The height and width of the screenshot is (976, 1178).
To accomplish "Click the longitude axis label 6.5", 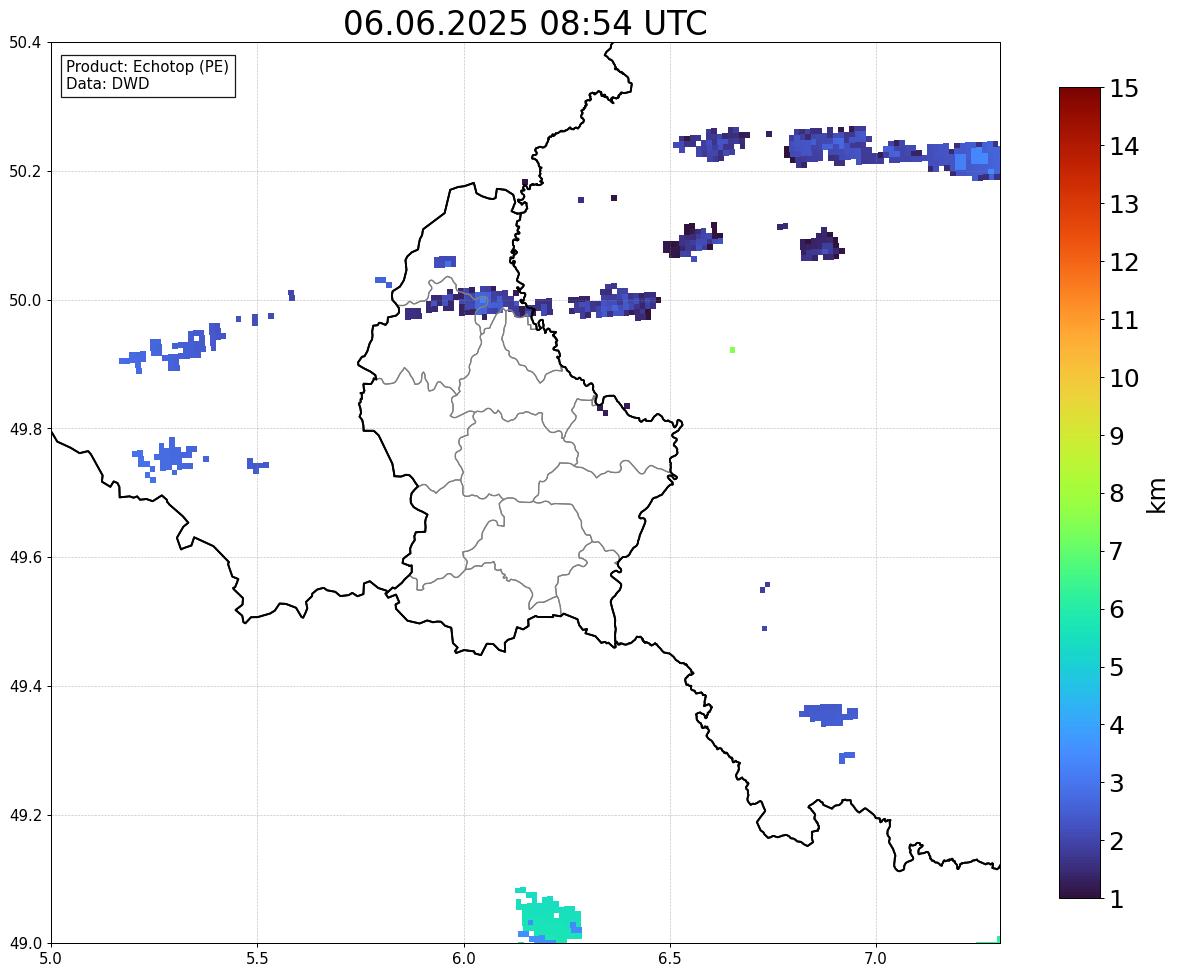I will (670, 959).
